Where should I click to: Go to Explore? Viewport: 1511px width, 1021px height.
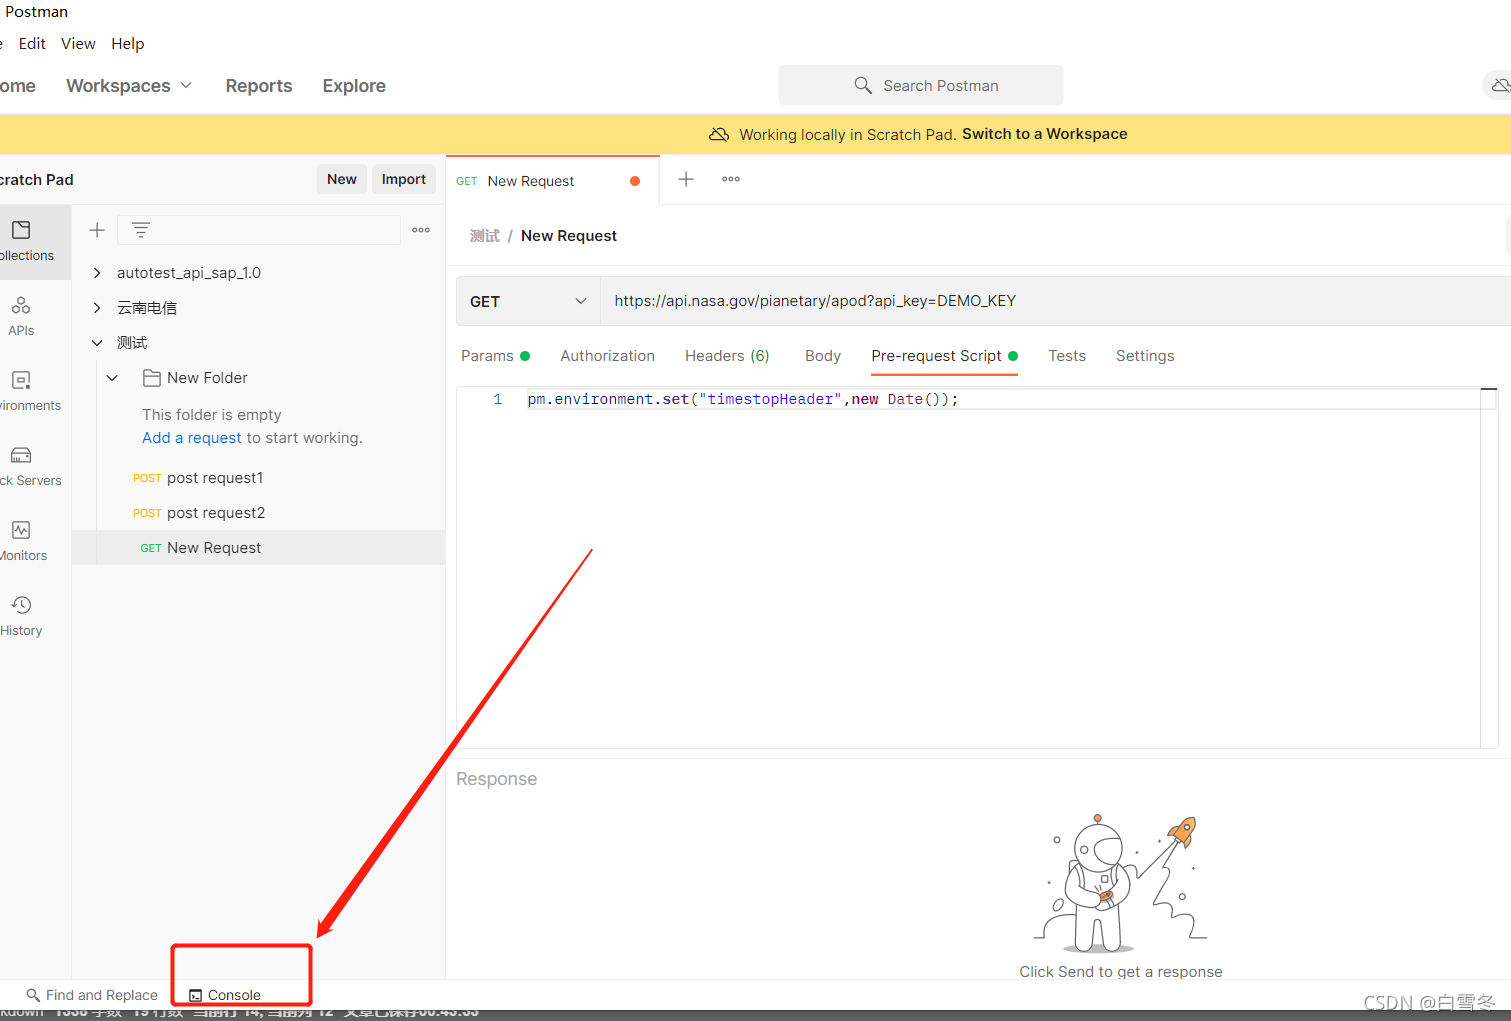pyautogui.click(x=354, y=86)
